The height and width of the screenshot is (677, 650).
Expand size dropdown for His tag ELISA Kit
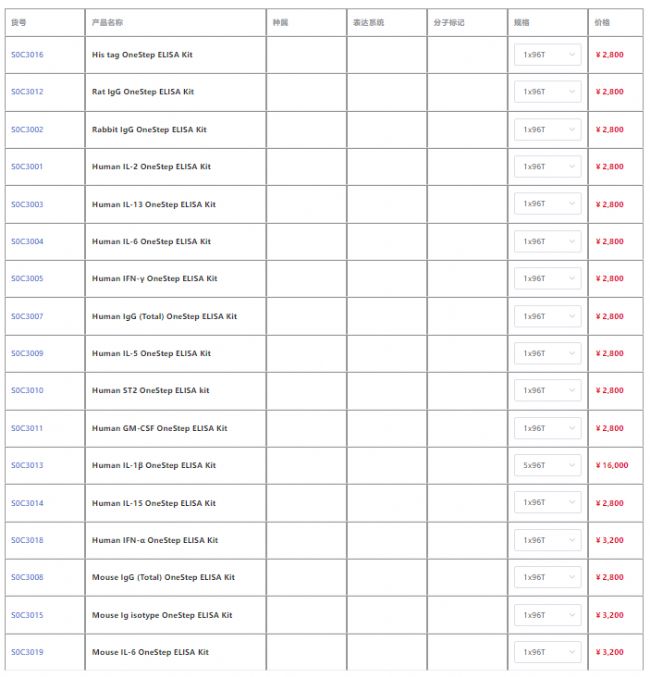point(547,55)
